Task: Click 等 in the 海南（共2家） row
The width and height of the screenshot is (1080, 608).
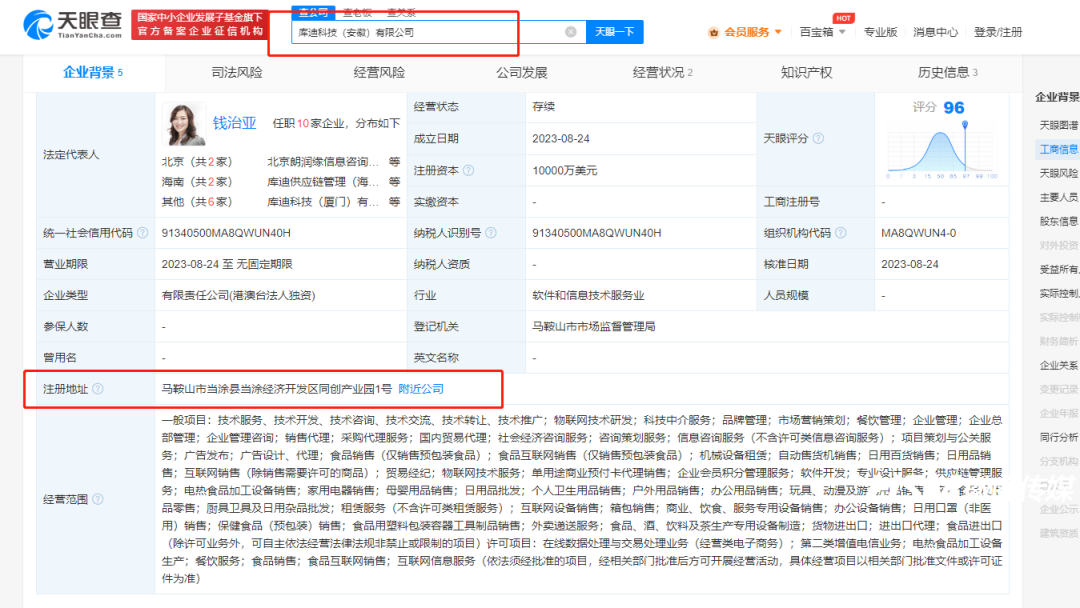Action: [394, 182]
